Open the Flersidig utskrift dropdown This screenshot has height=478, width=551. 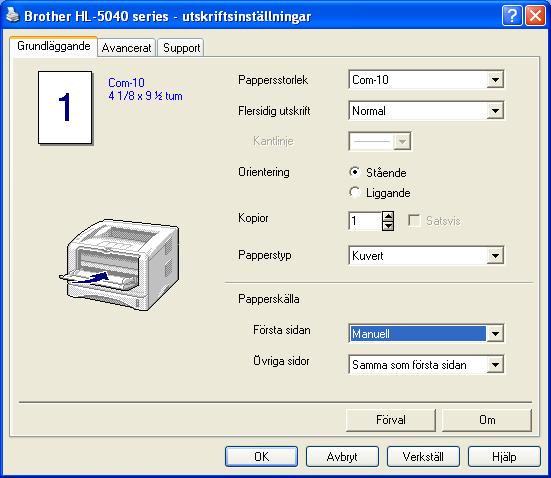tap(426, 110)
